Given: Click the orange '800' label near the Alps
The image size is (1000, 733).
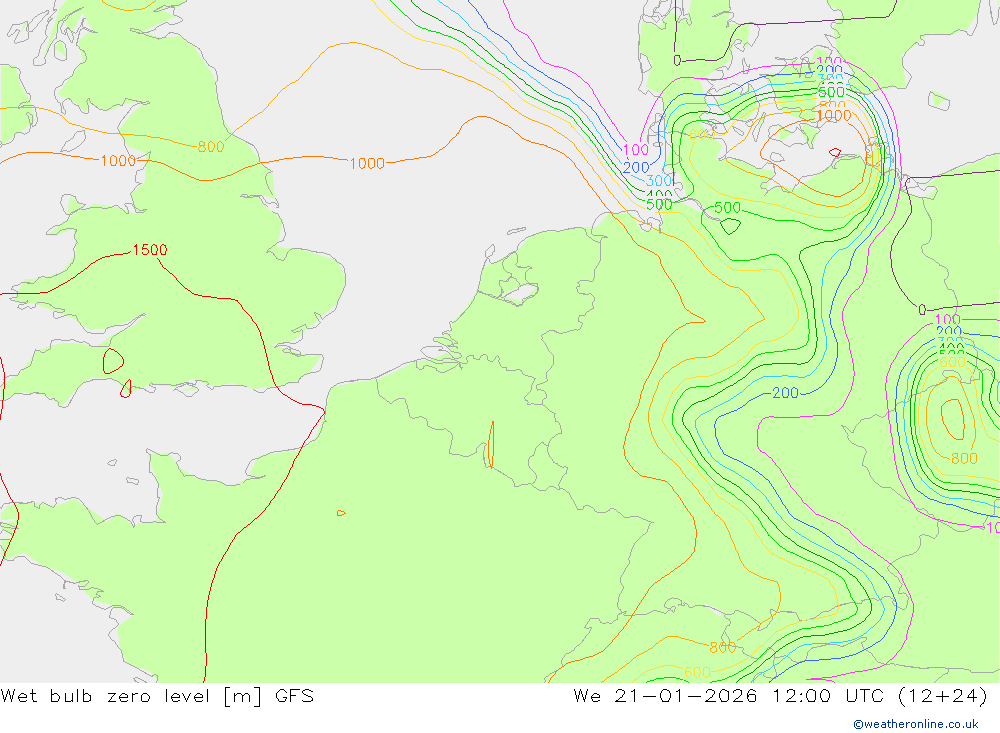Looking at the screenshot, I should (723, 648).
